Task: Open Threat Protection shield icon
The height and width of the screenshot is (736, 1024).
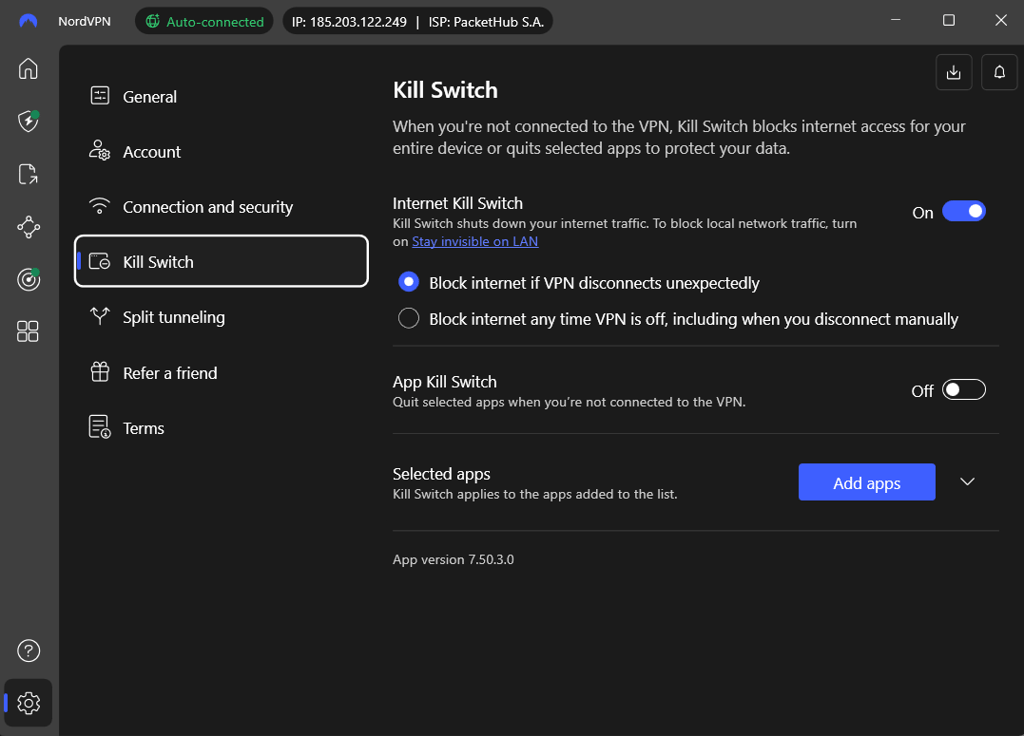Action: coord(28,121)
